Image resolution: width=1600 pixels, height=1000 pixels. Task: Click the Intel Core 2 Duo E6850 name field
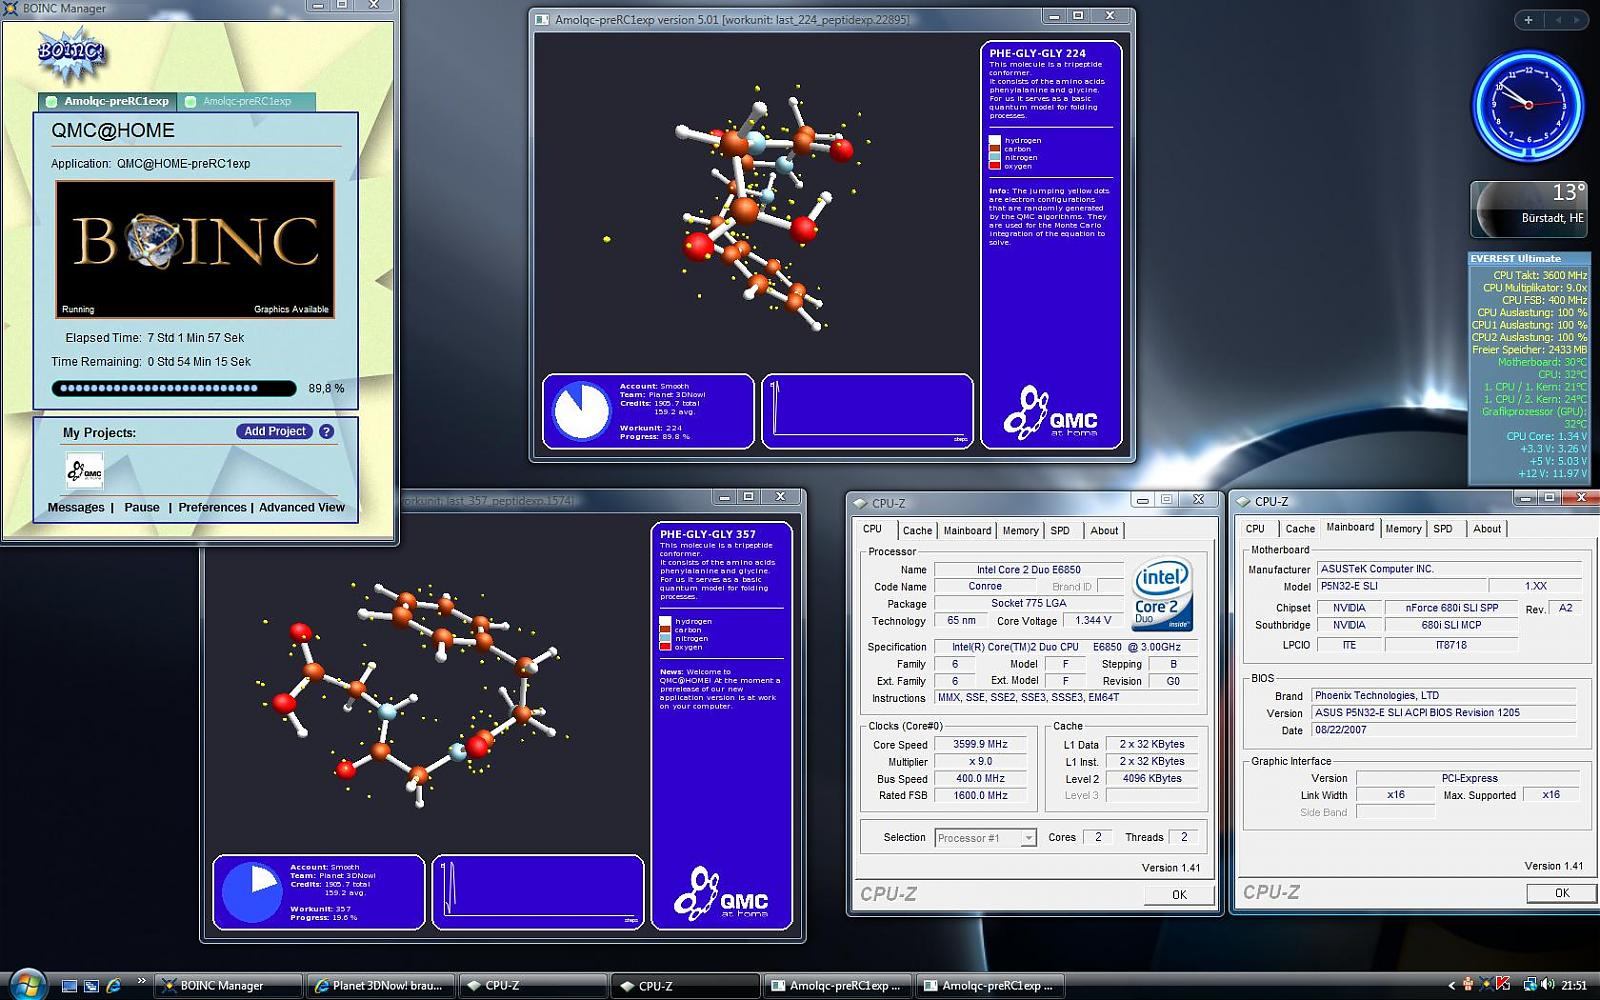1028,570
